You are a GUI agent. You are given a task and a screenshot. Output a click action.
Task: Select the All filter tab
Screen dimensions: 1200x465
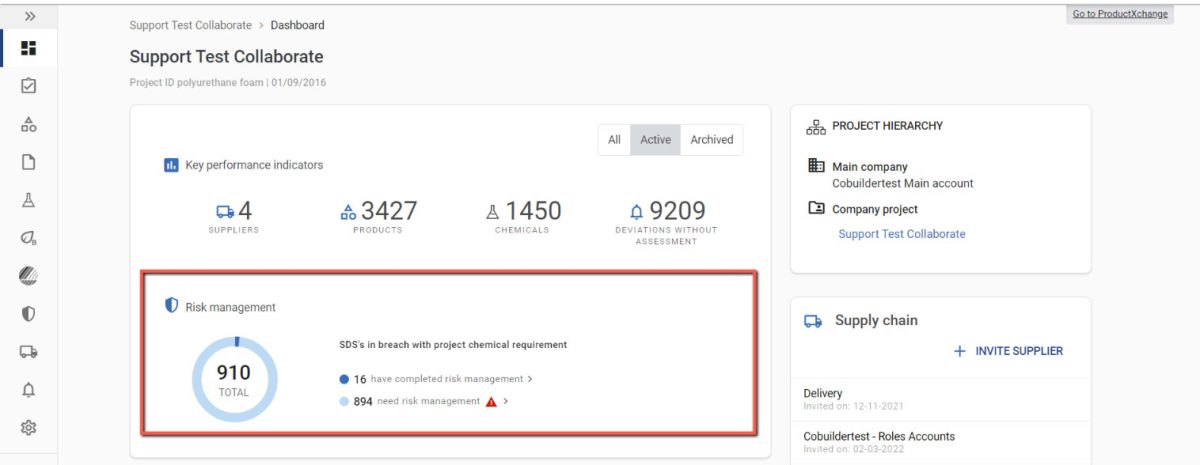click(614, 140)
